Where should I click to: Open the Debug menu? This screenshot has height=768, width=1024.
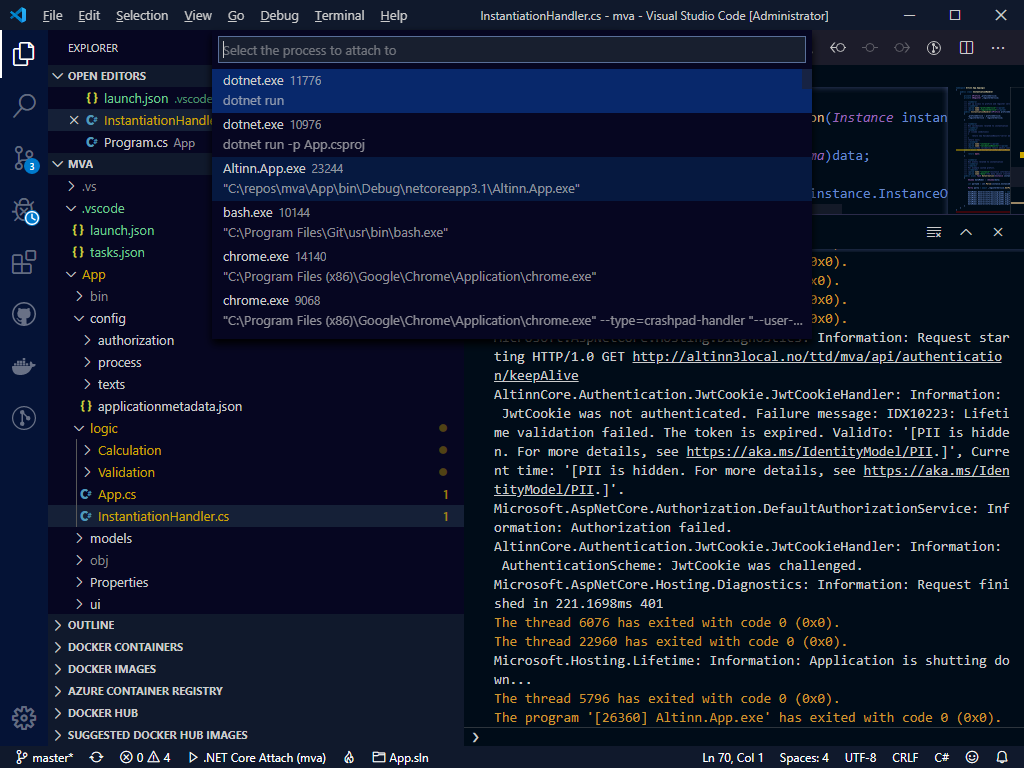(x=279, y=15)
